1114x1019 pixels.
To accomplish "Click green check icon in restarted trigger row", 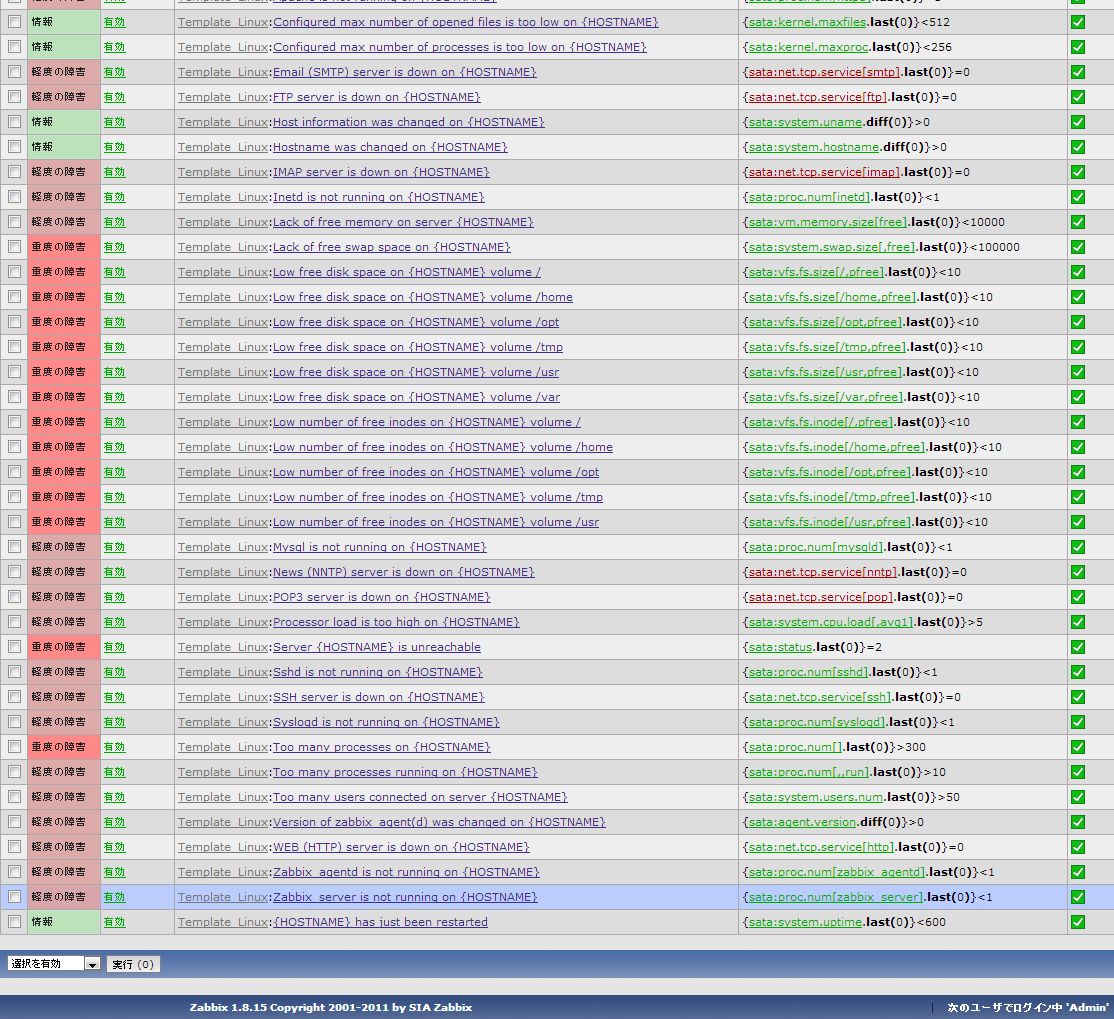I will (1077, 922).
